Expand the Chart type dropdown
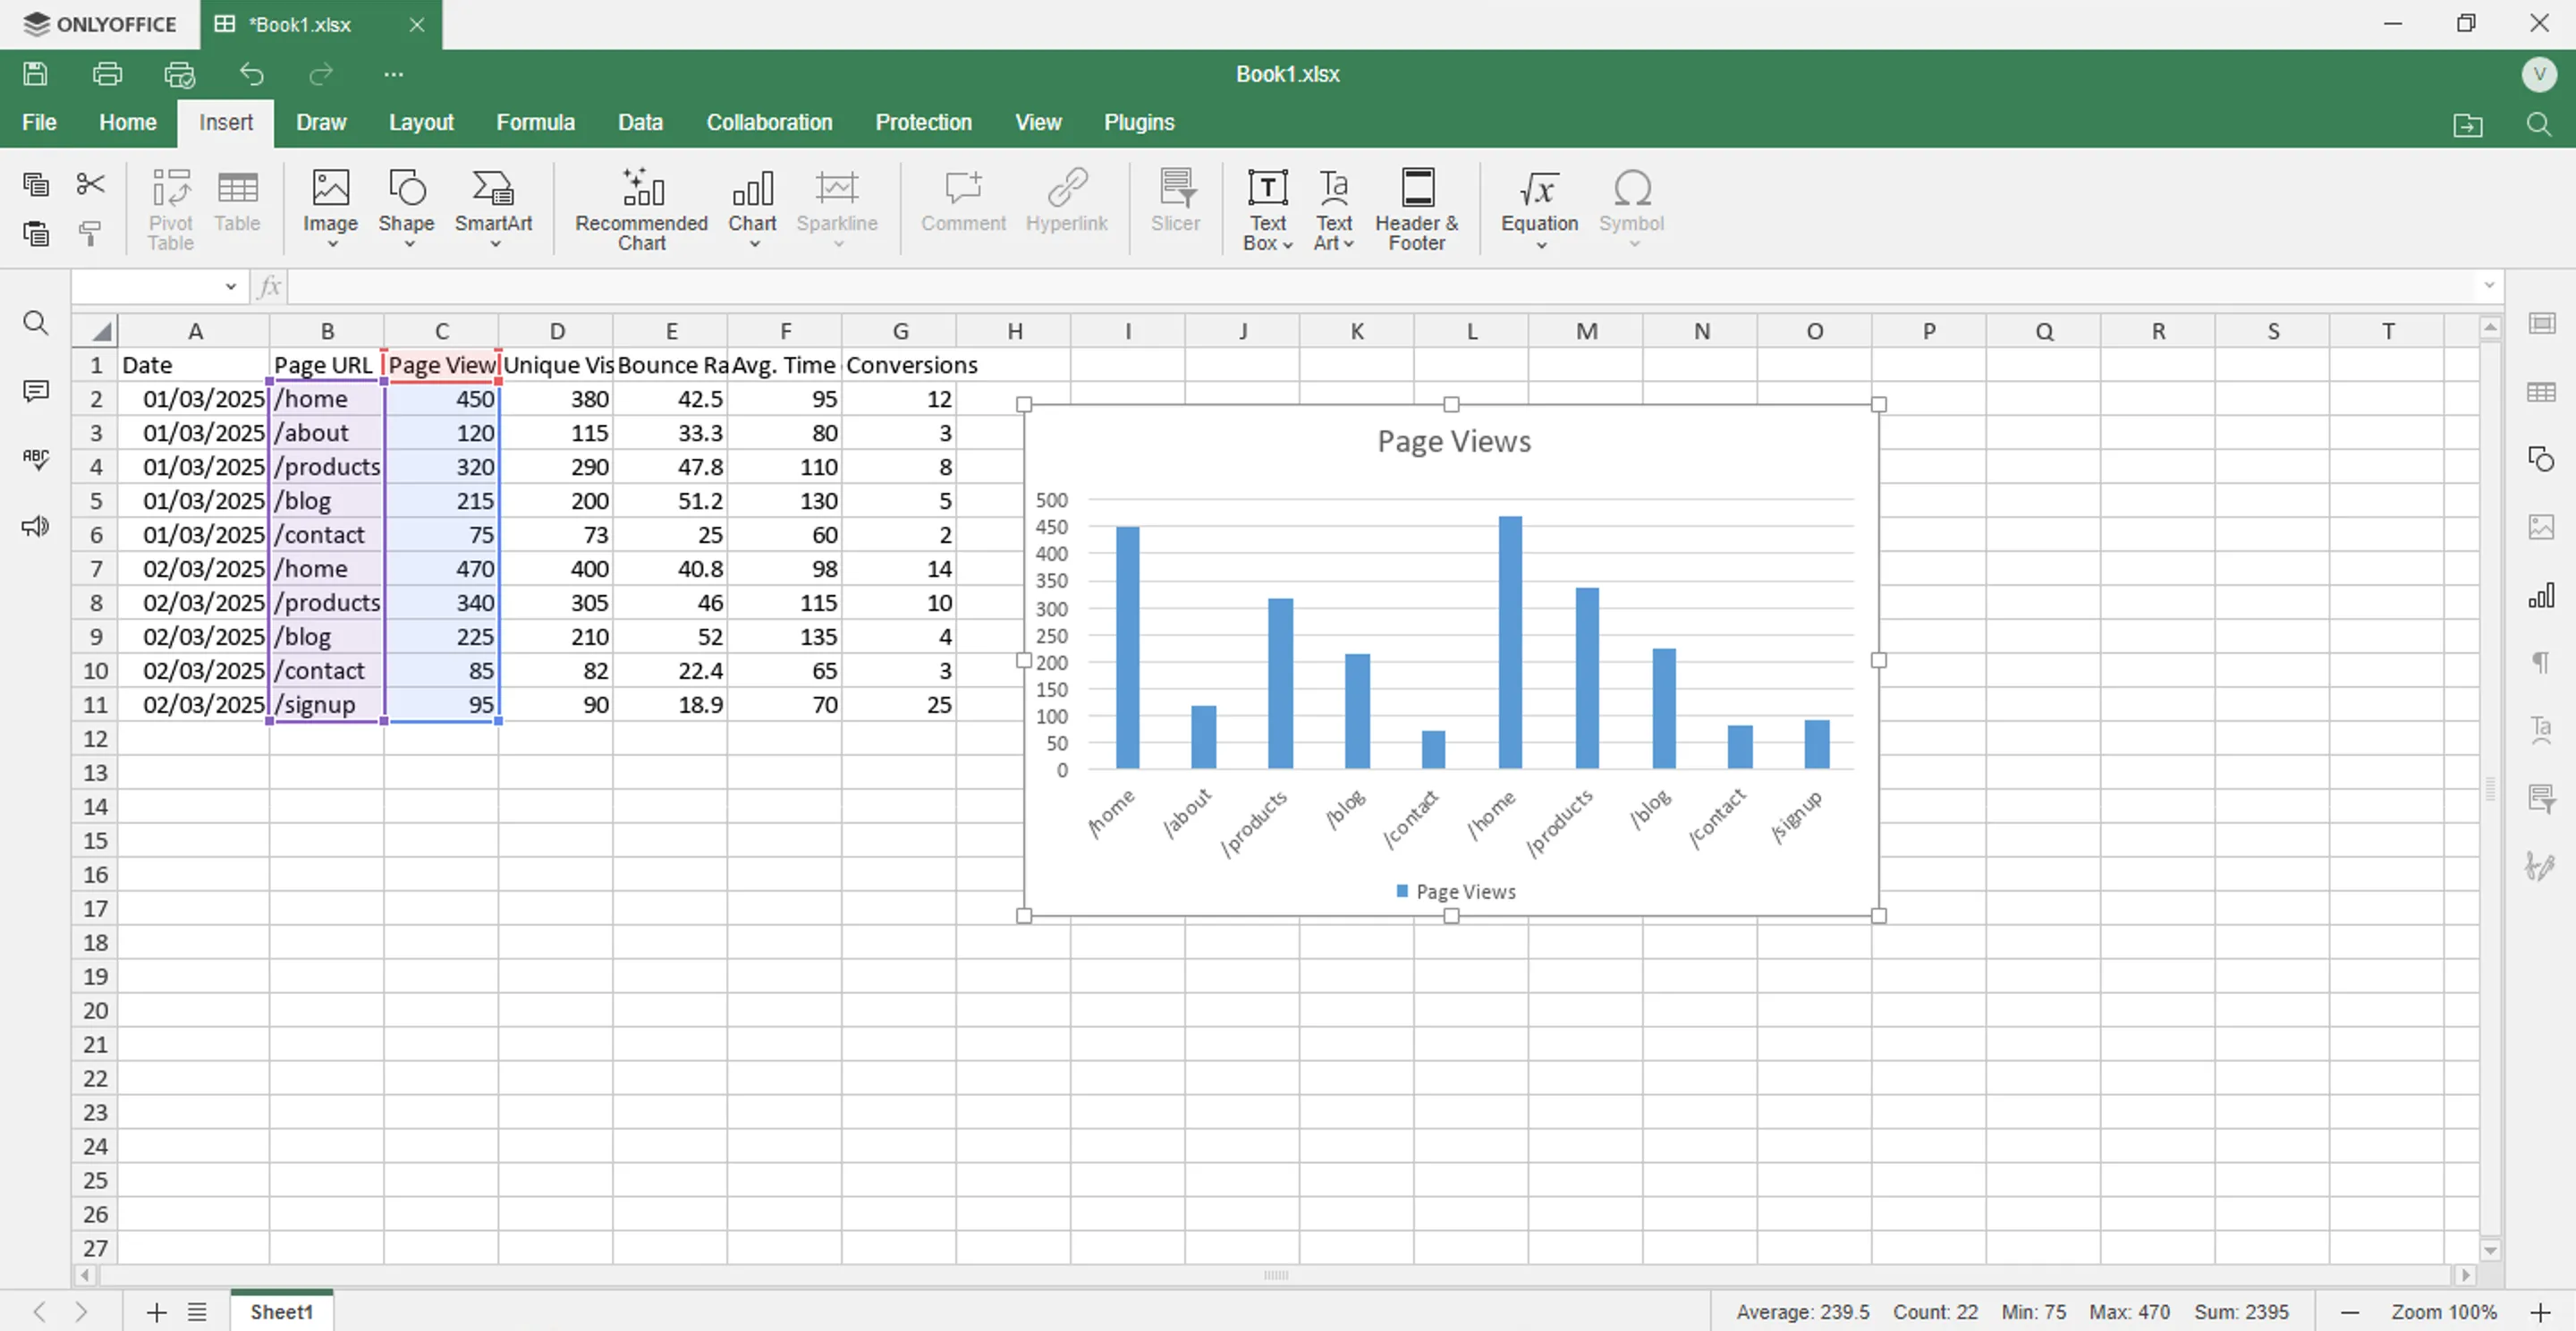2576x1331 pixels. 753,243
